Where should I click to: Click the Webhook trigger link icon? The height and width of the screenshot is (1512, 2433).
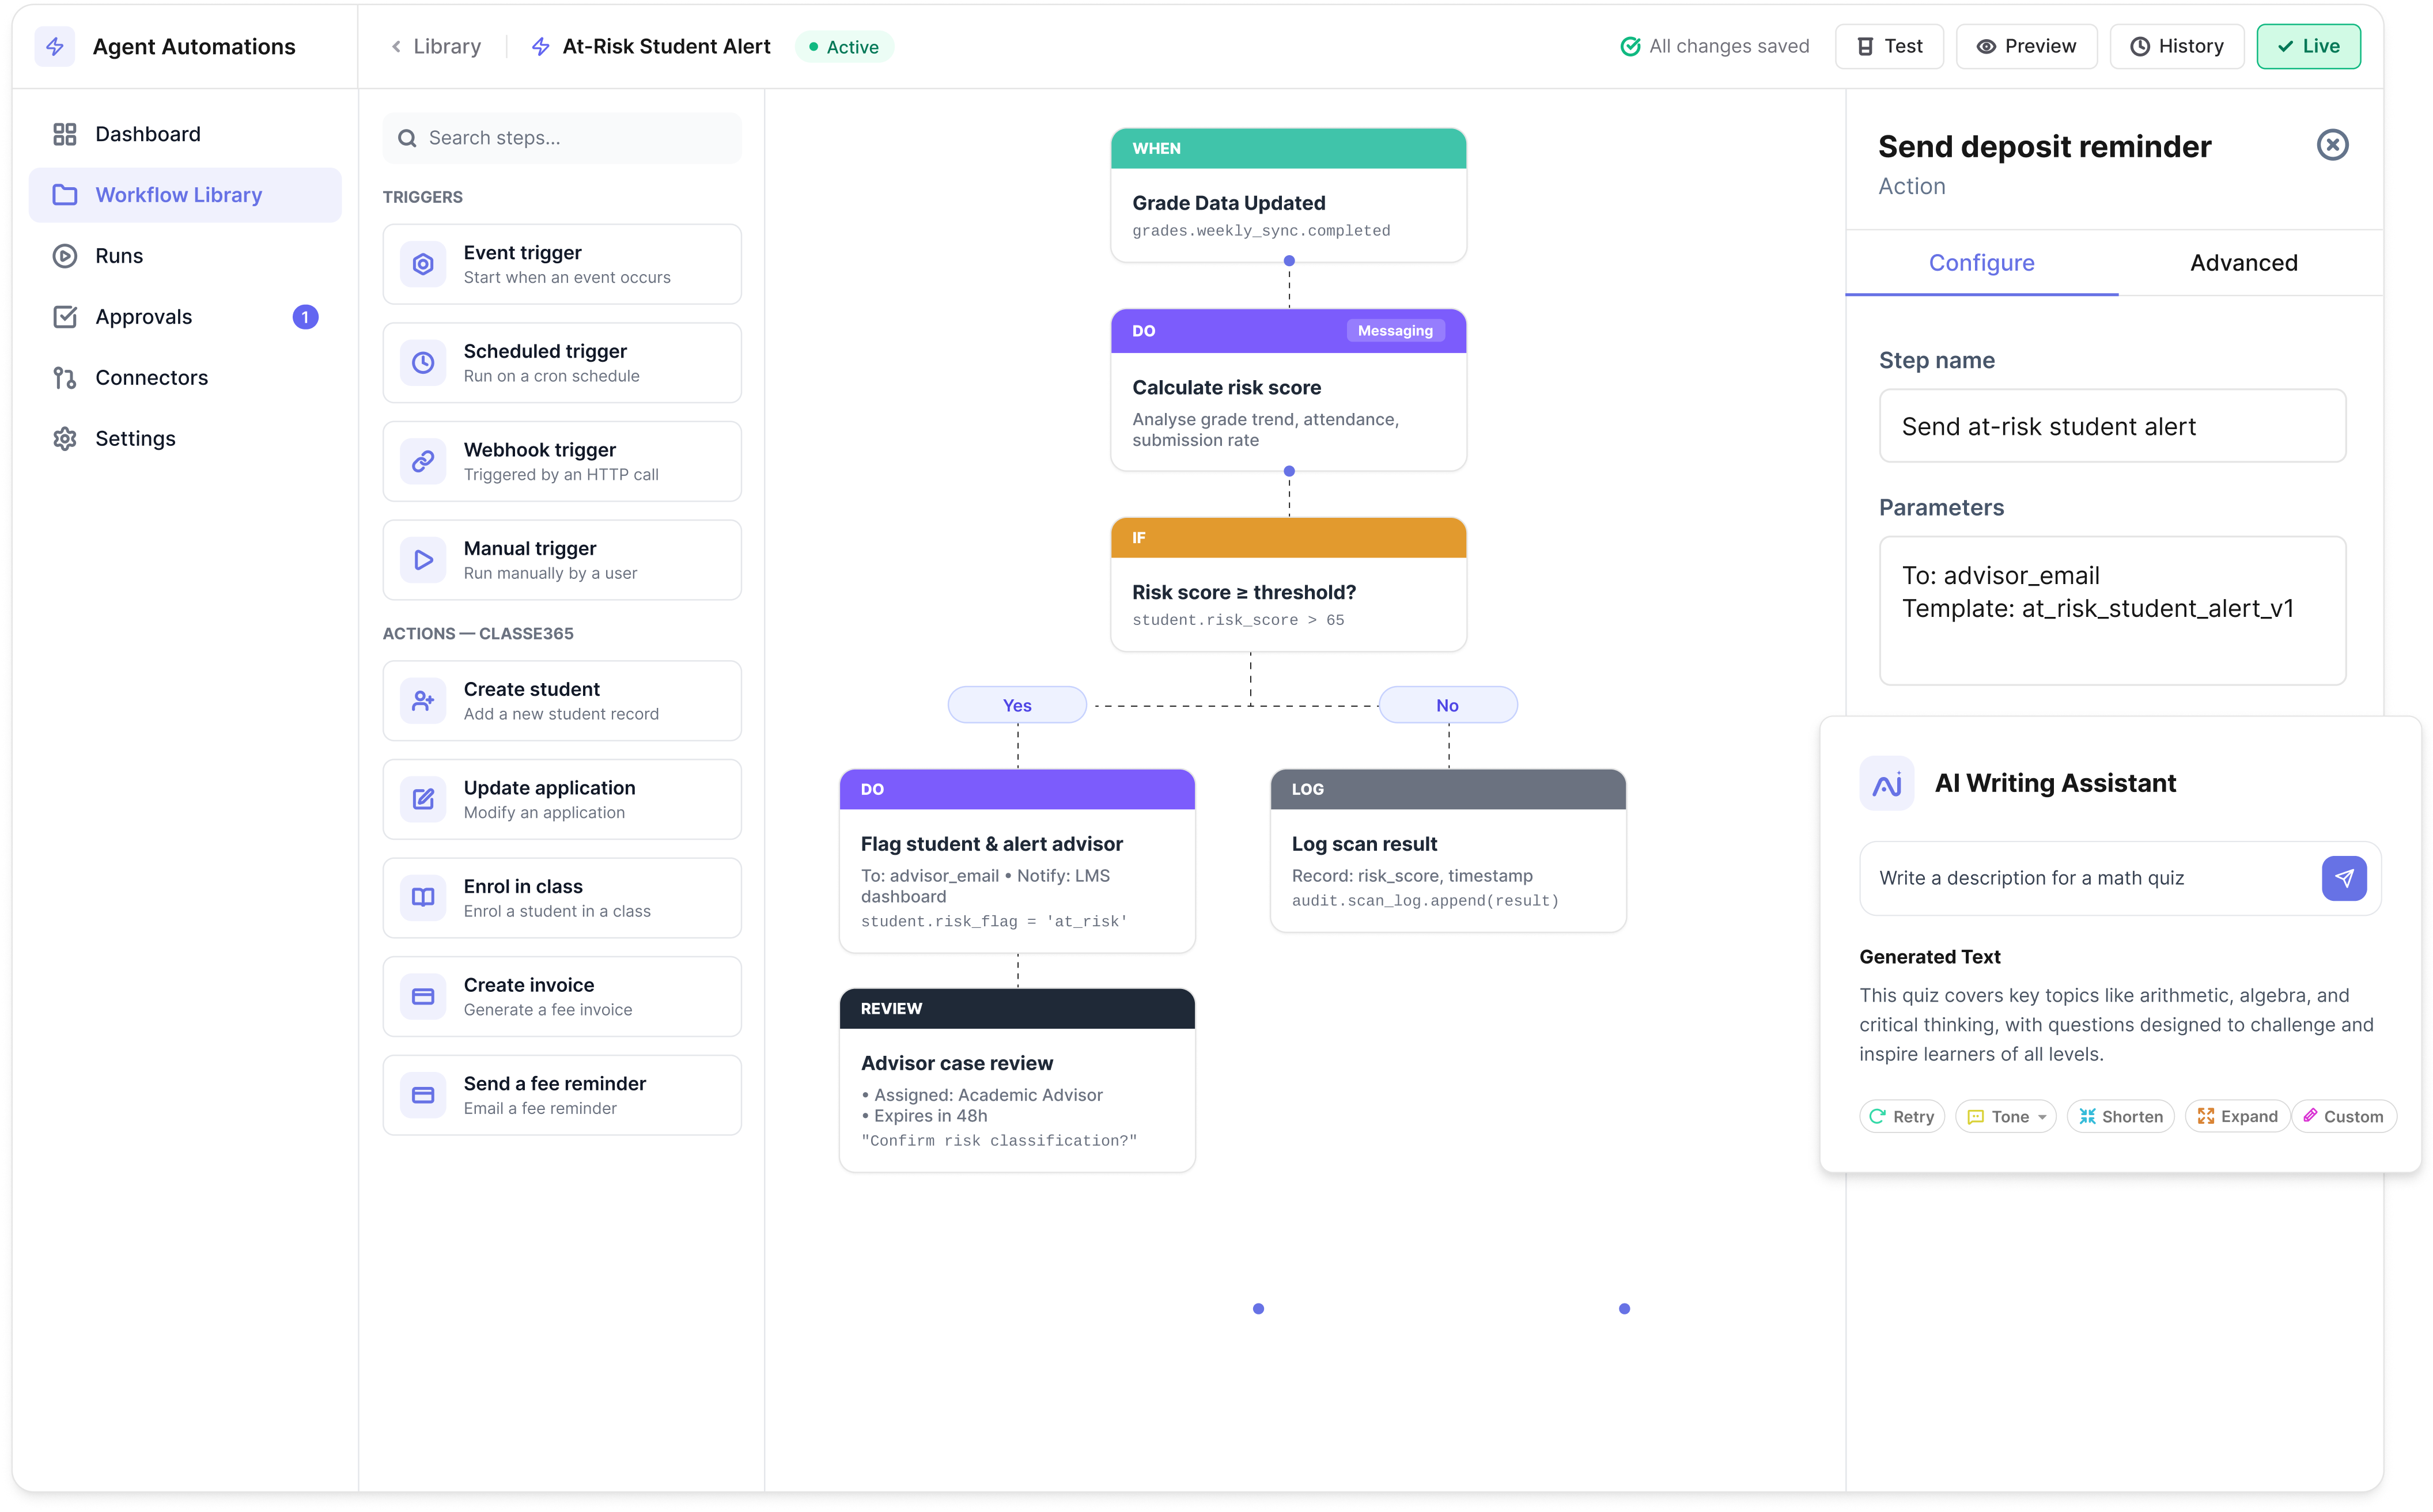tap(423, 461)
